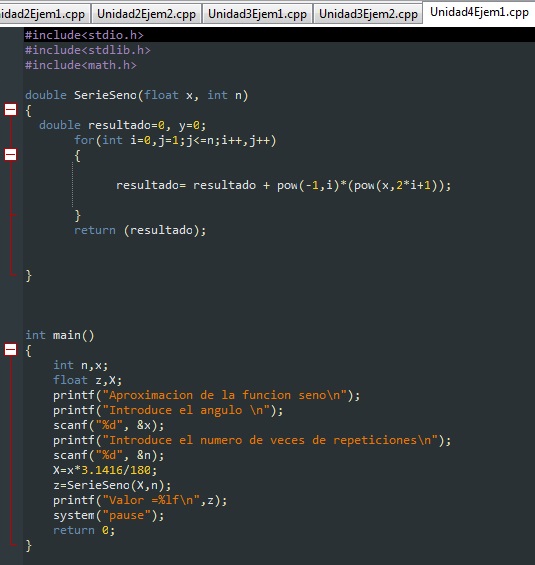Click the float z,X declaration line
535x565 pixels.
88,380
